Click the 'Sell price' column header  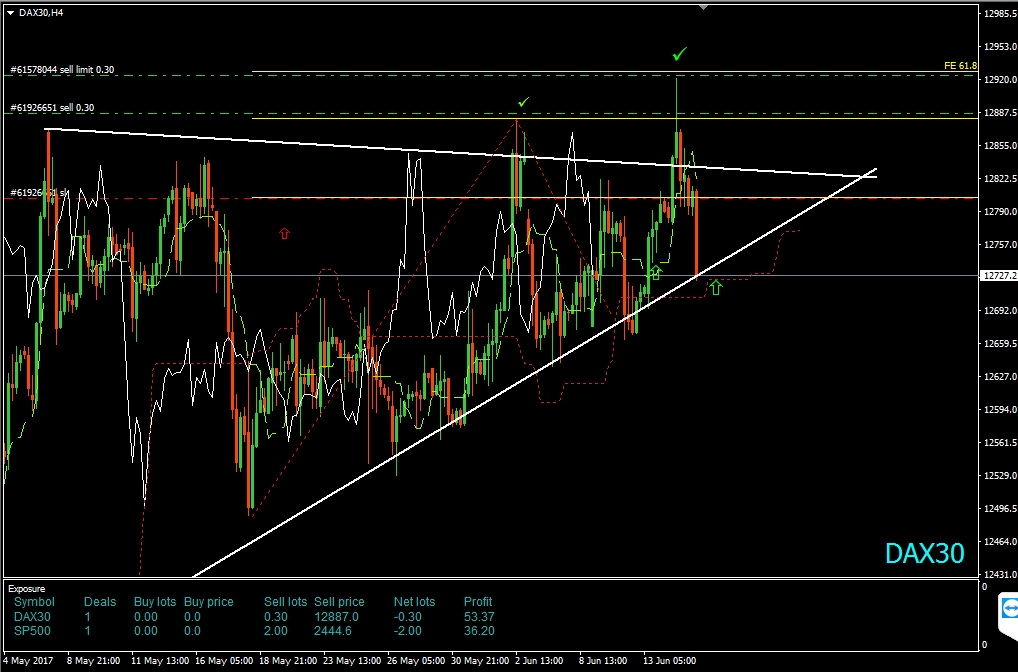tap(339, 602)
